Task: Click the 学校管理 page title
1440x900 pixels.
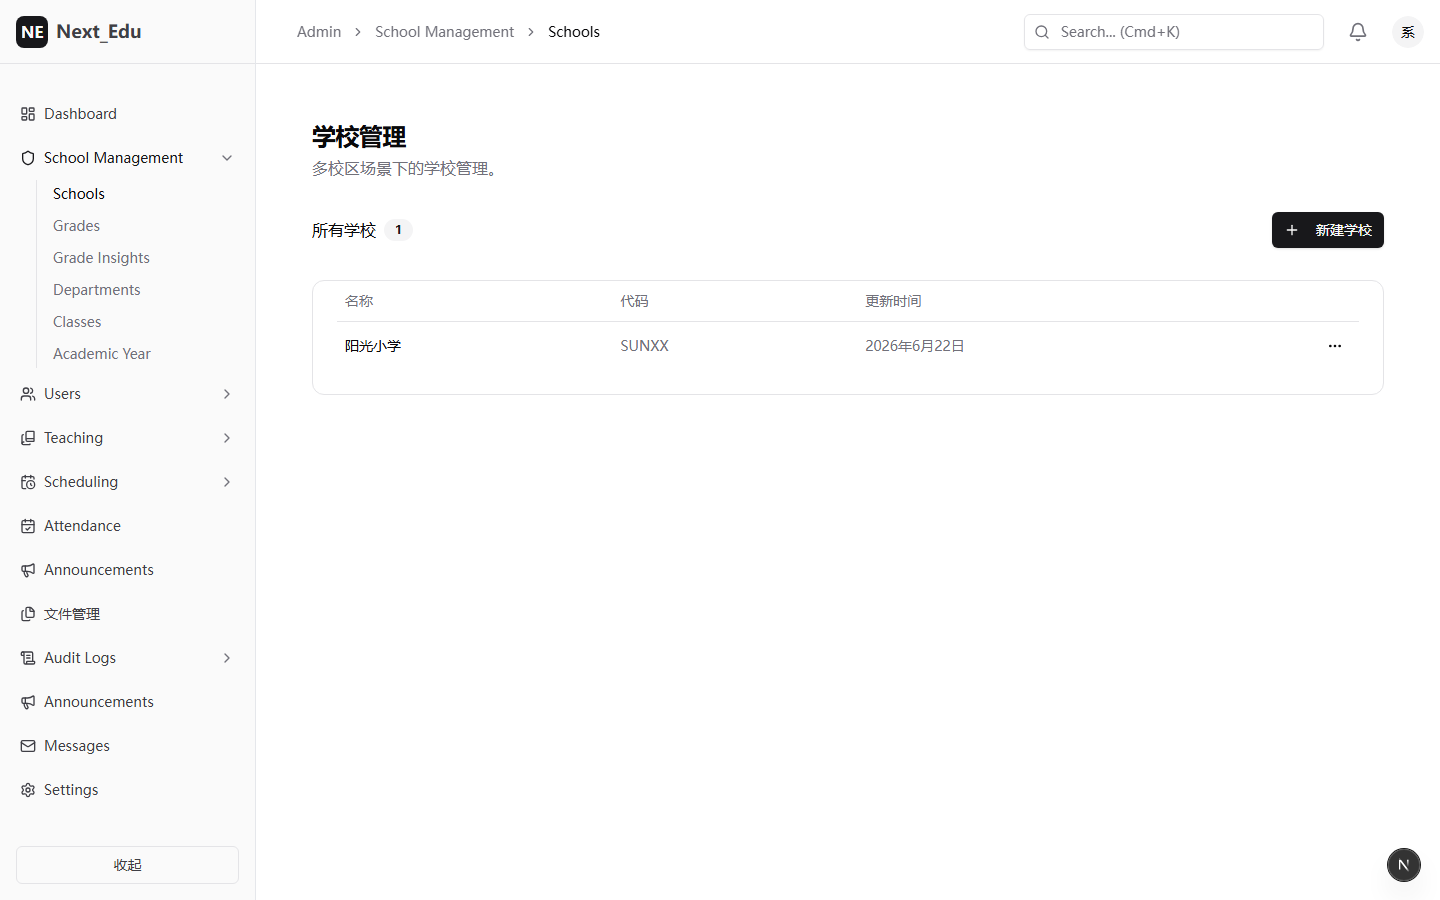Action: 359,137
